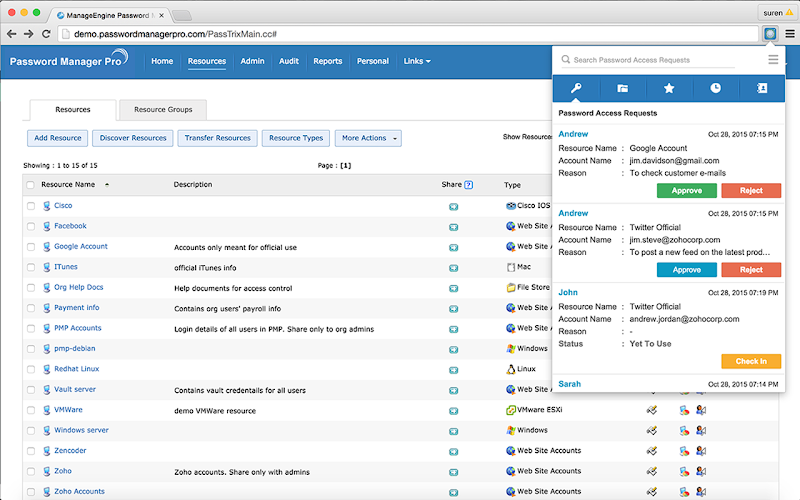Open the contacts icon tab in popup
800x500 pixels.
pos(762,88)
